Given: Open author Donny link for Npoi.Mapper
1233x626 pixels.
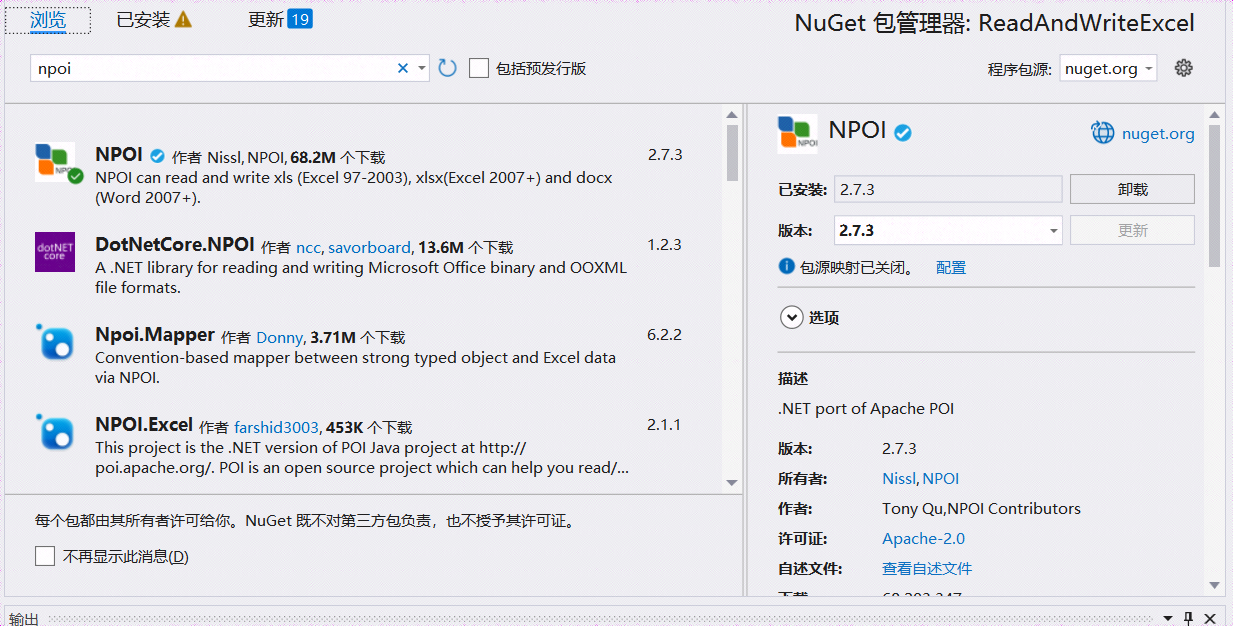Looking at the screenshot, I should [279, 337].
